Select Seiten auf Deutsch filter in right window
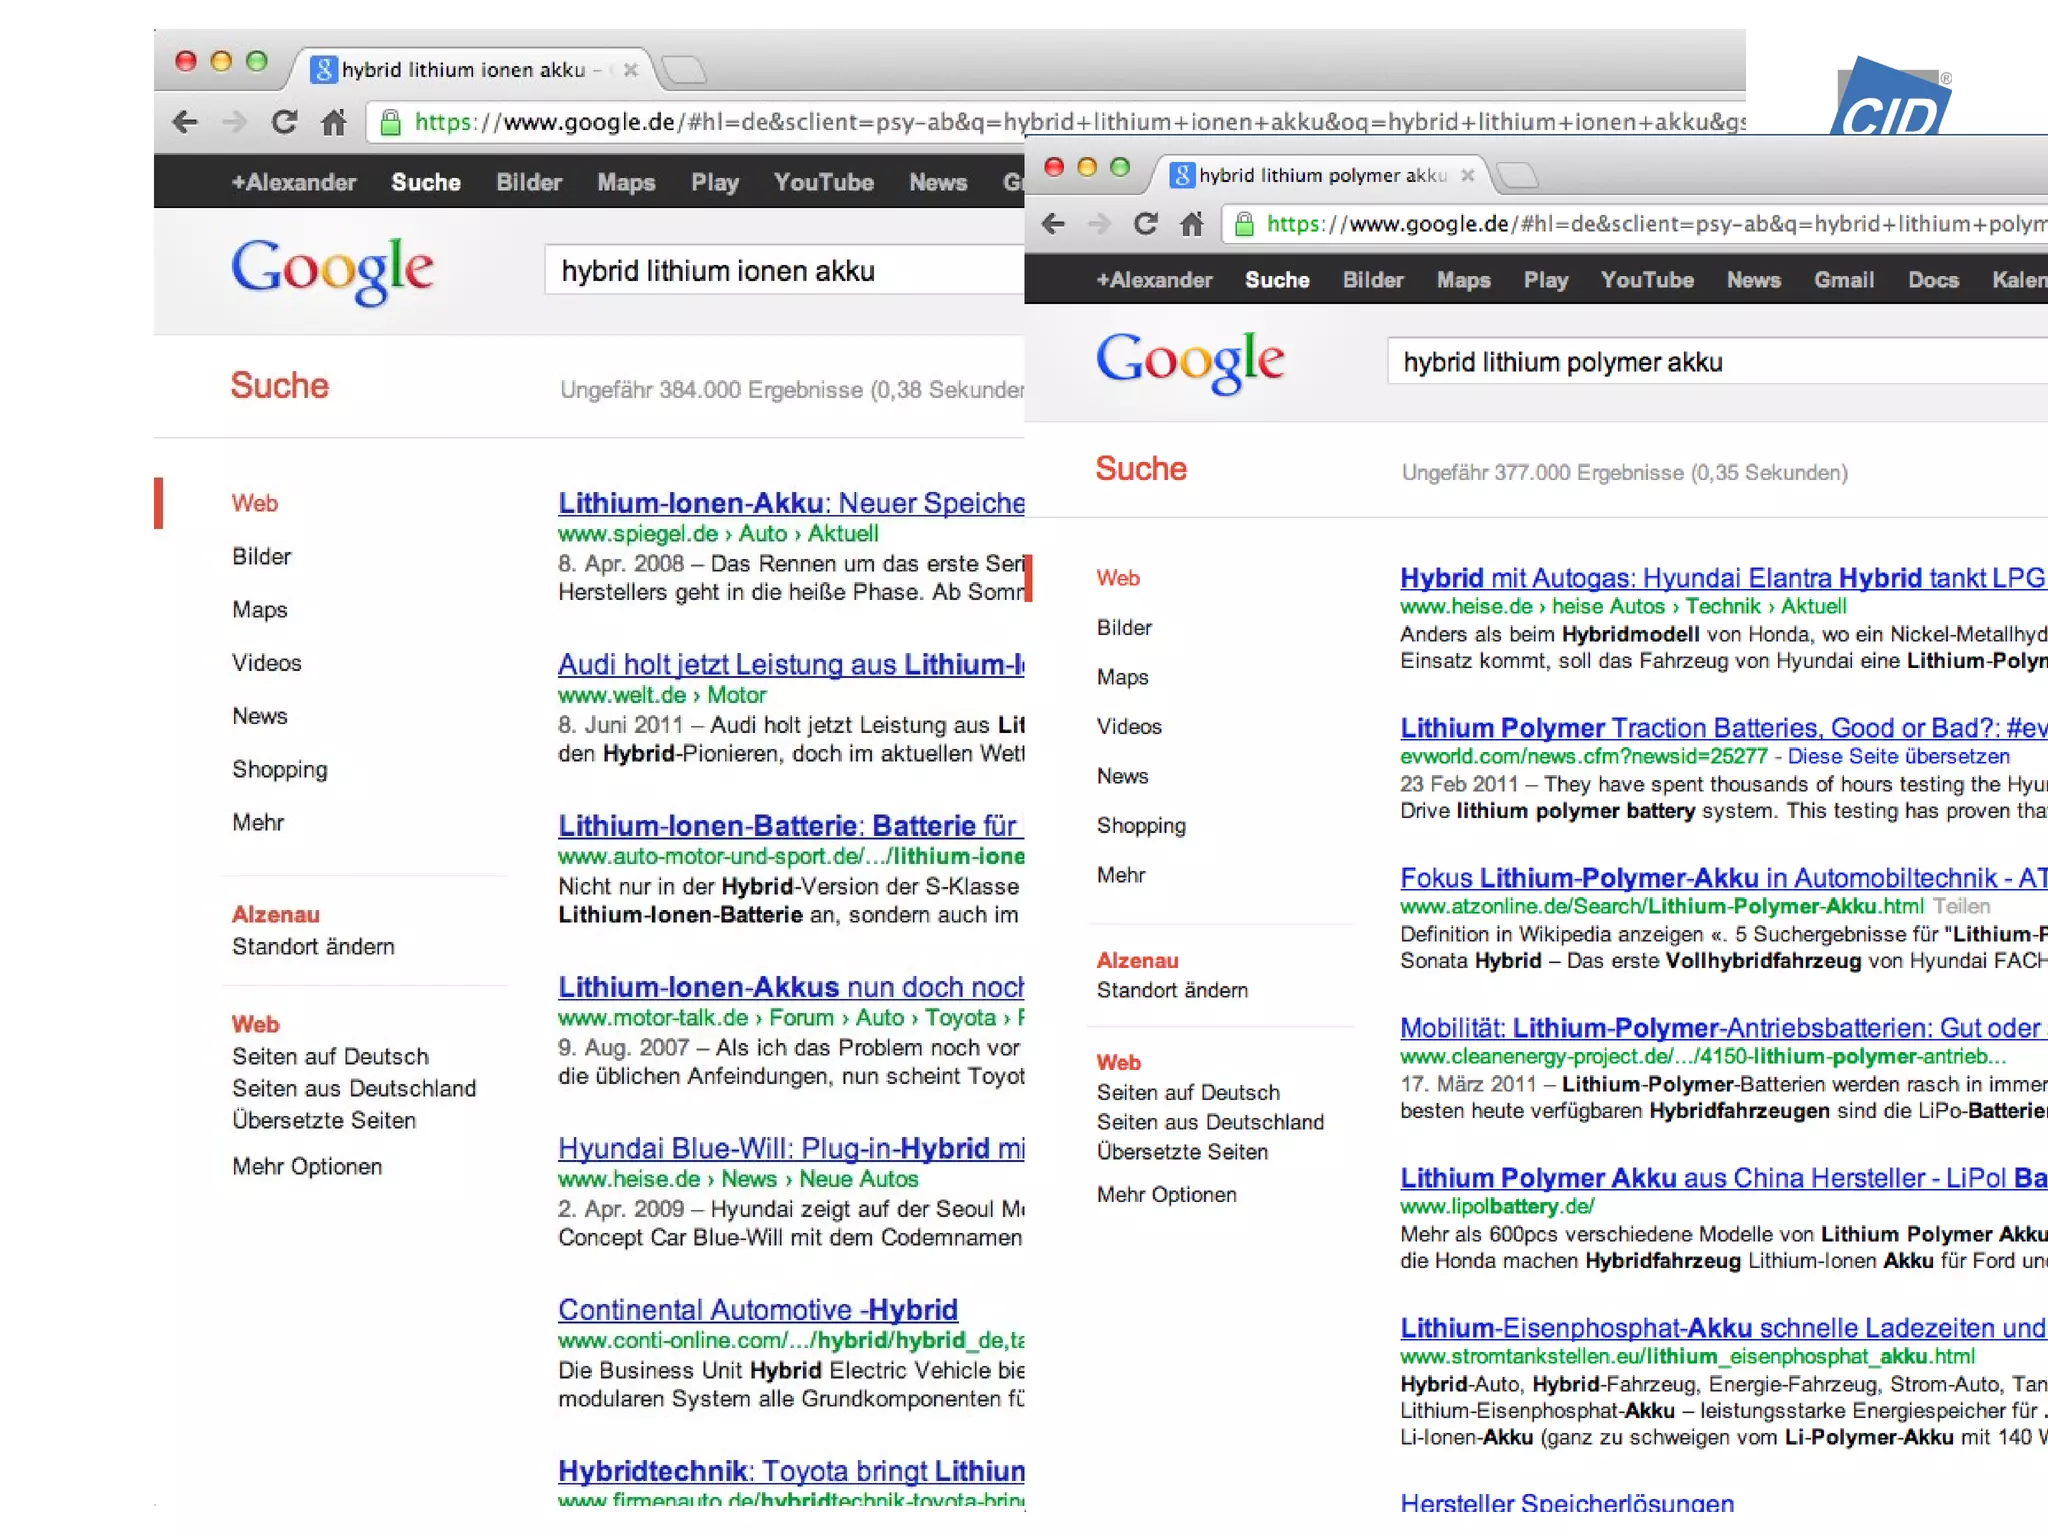The image size is (2048, 1536). 1187,1092
